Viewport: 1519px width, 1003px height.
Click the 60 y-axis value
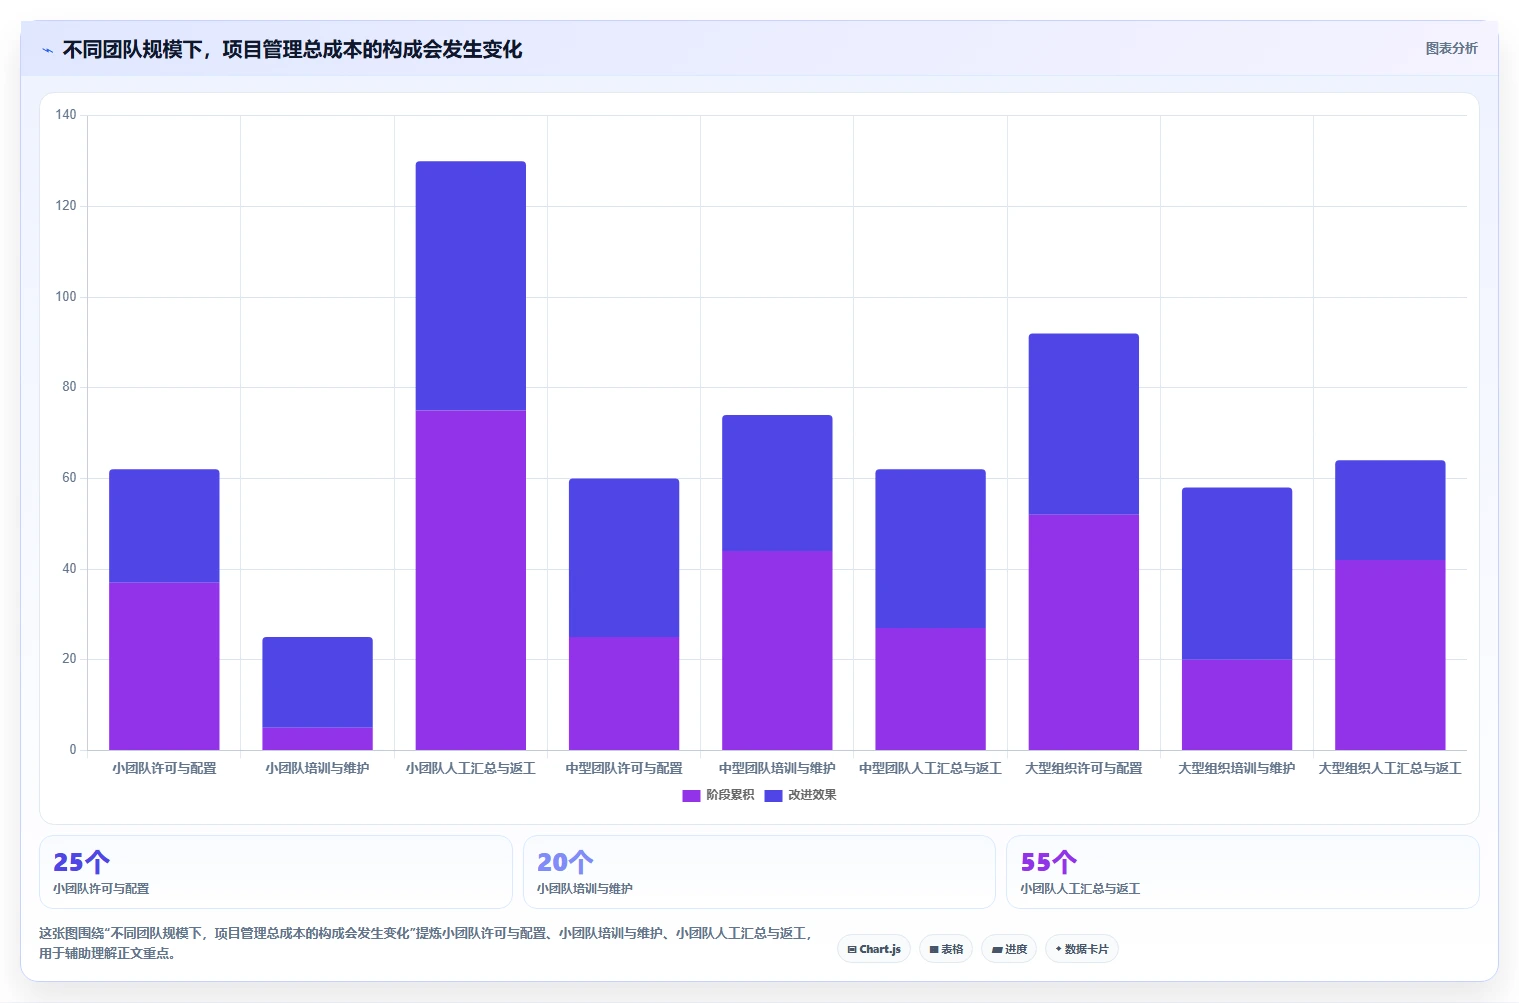pyautogui.click(x=69, y=478)
